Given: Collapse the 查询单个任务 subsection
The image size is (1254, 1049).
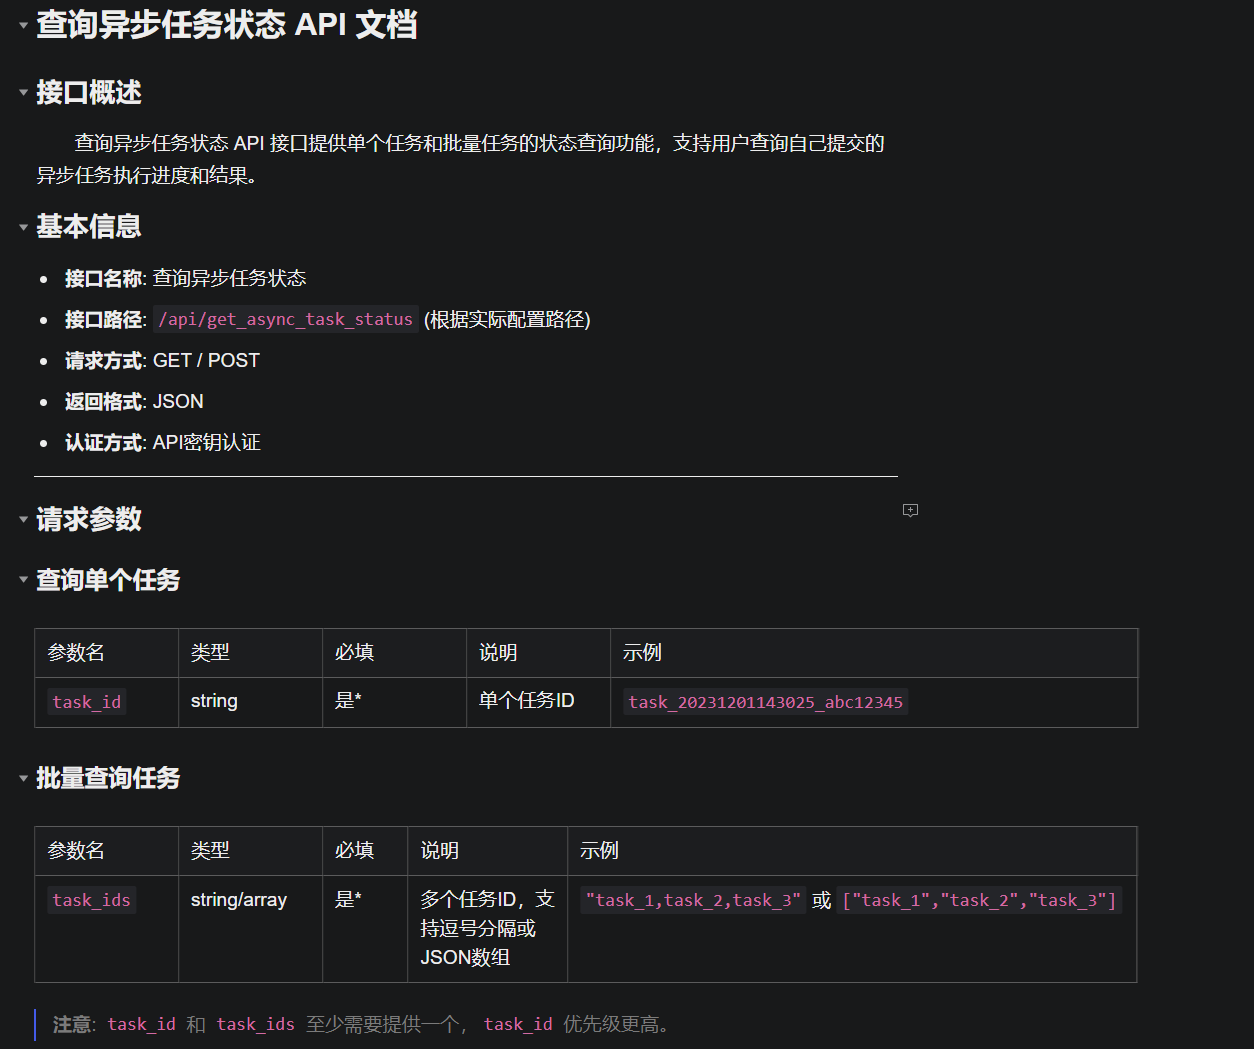Looking at the screenshot, I should (x=23, y=580).
